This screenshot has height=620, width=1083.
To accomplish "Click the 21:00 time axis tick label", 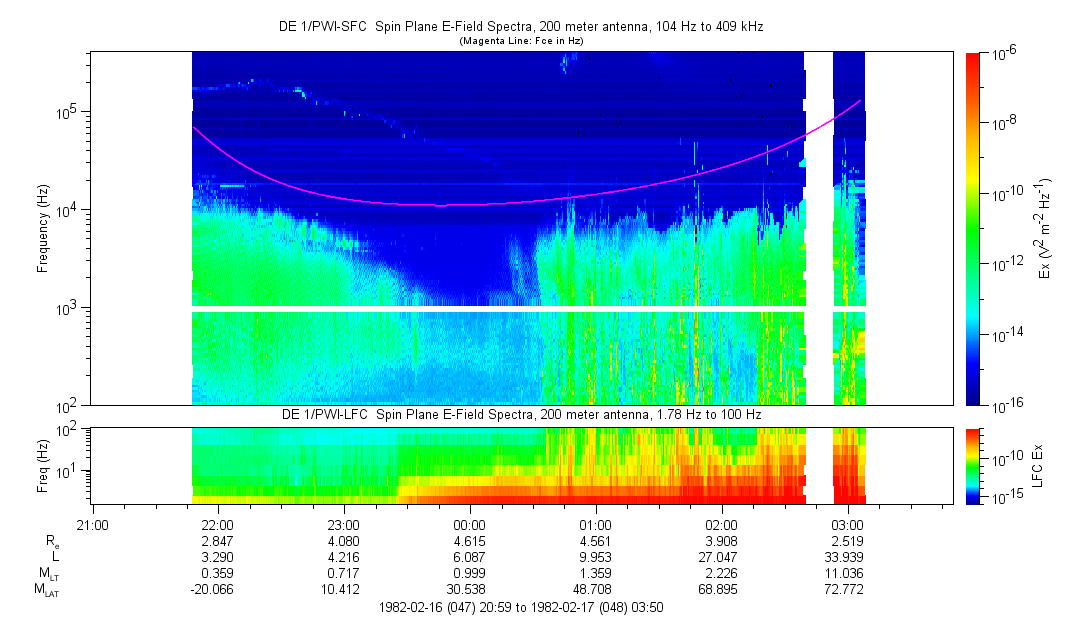I will pos(92,524).
